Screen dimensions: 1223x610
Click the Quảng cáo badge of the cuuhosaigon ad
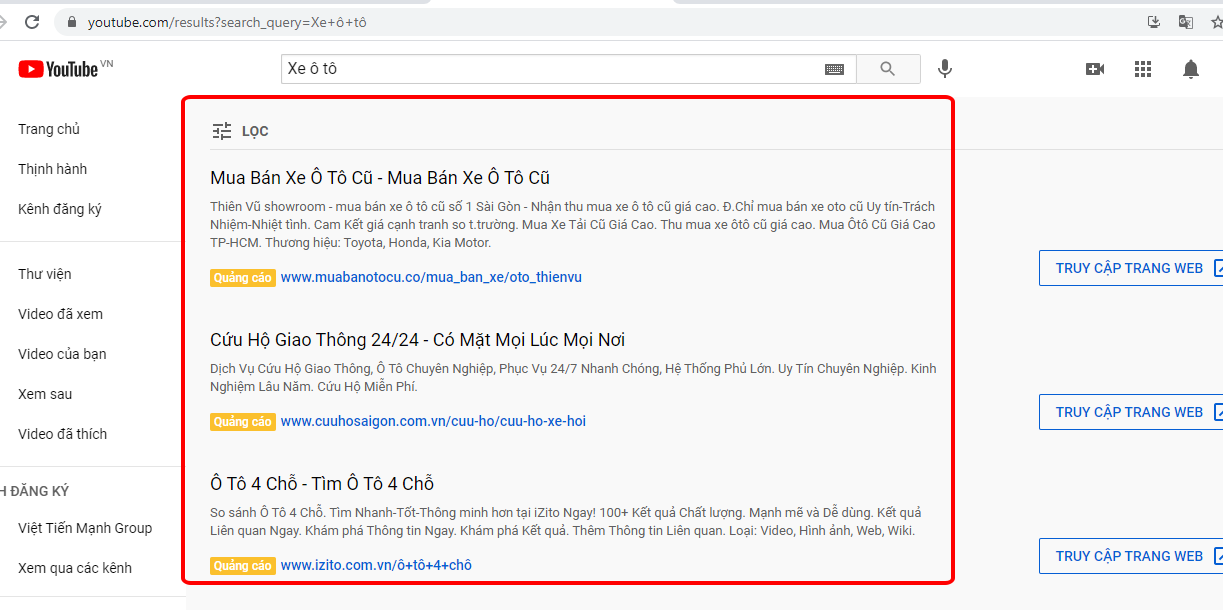coord(243,422)
